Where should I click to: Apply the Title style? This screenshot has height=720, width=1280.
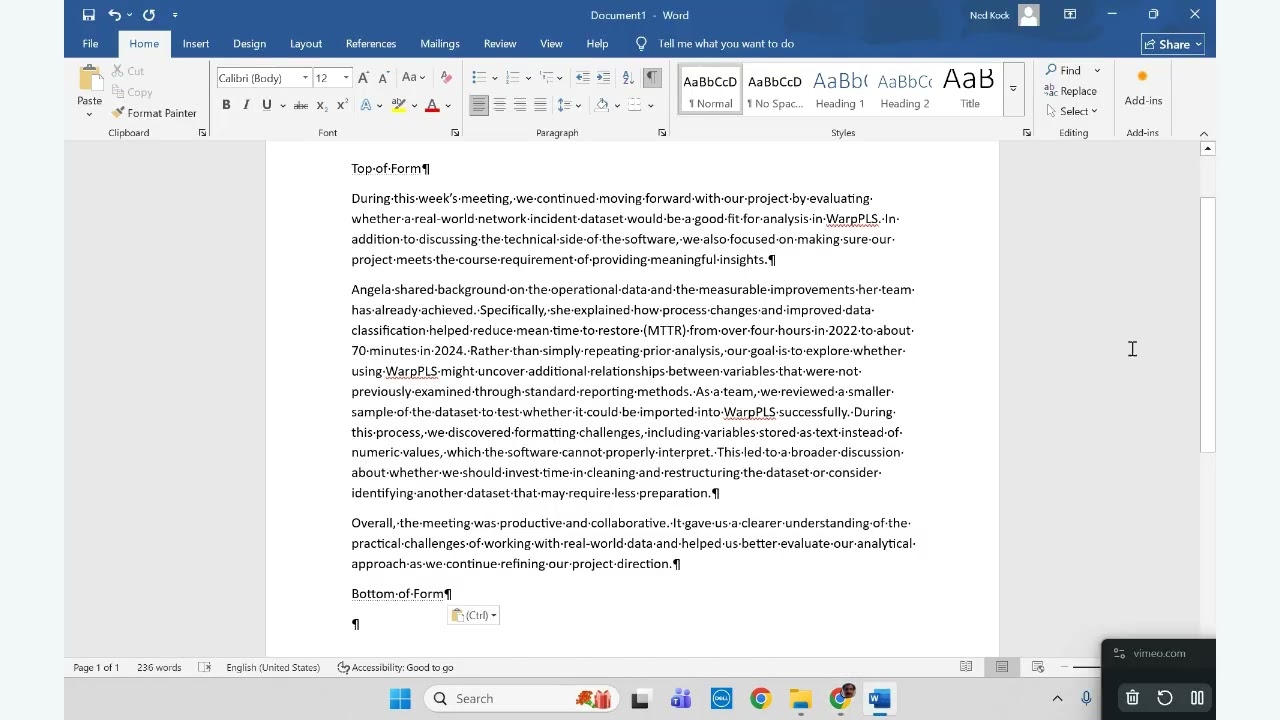[970, 89]
